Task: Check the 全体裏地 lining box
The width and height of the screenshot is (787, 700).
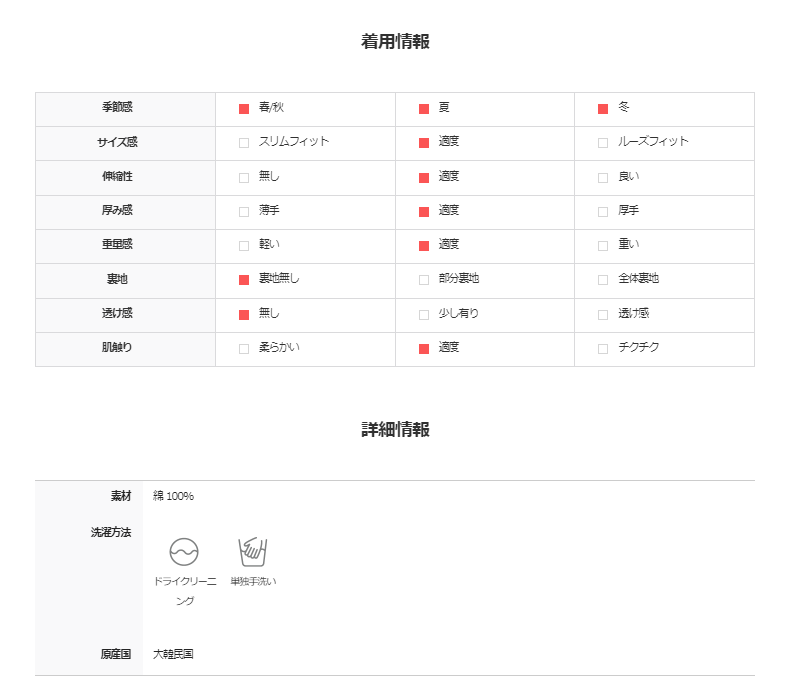Action: (603, 280)
